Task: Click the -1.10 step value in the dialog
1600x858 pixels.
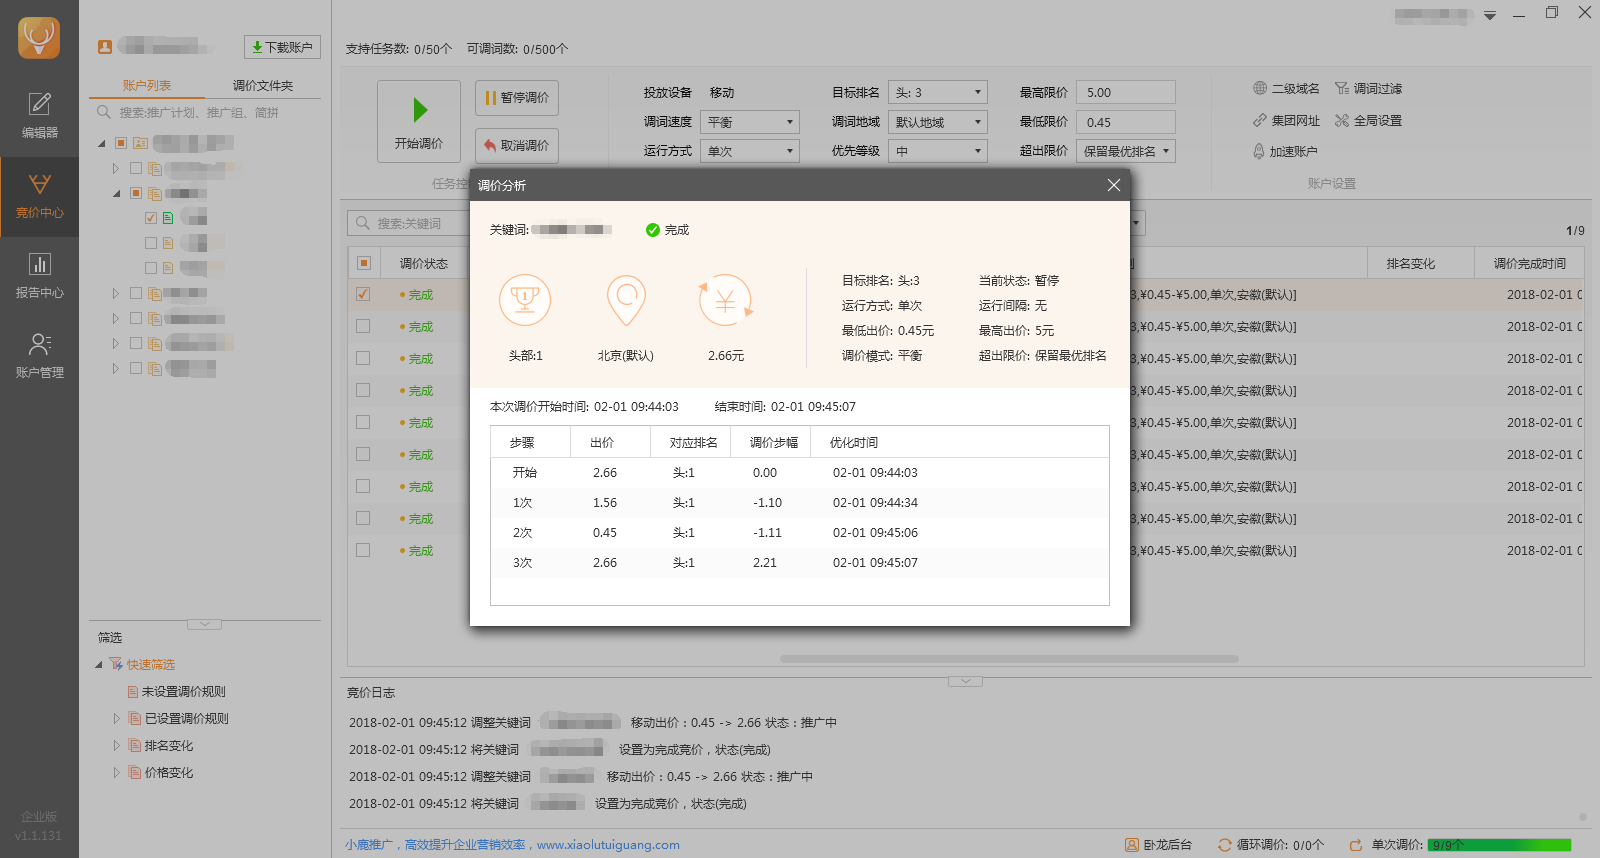Action: click(768, 503)
